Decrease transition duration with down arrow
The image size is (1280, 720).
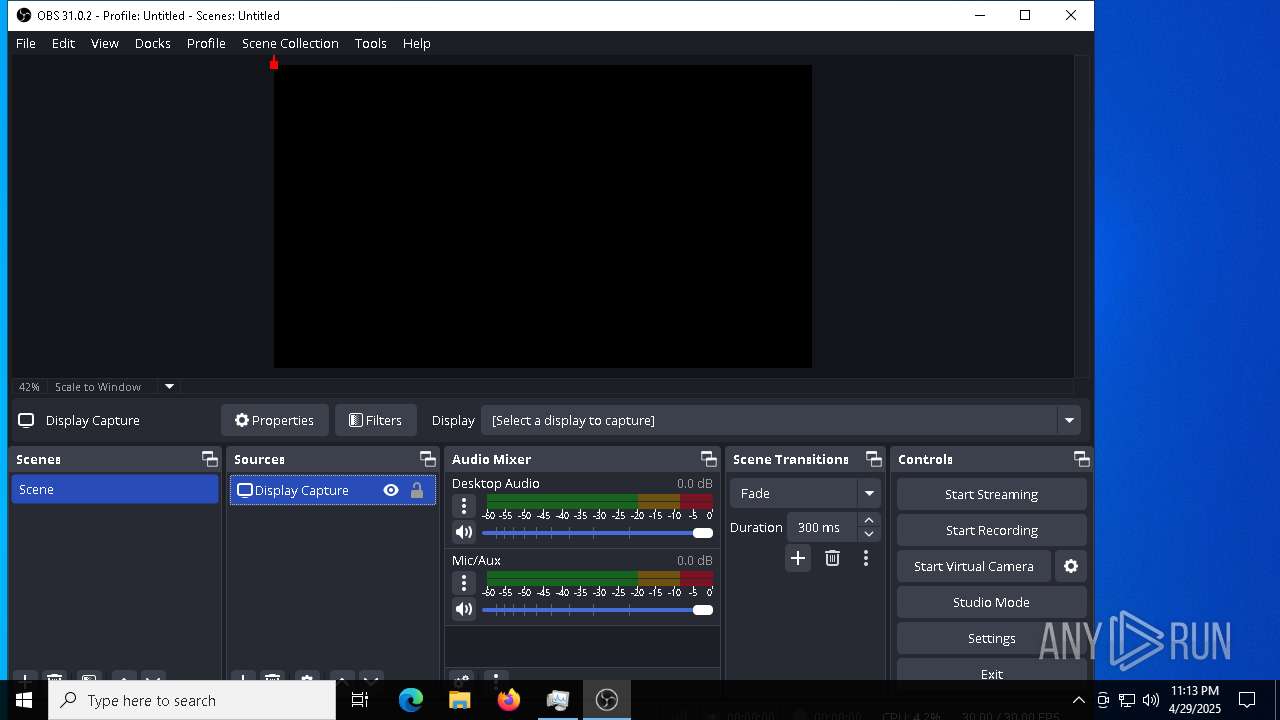(869, 534)
